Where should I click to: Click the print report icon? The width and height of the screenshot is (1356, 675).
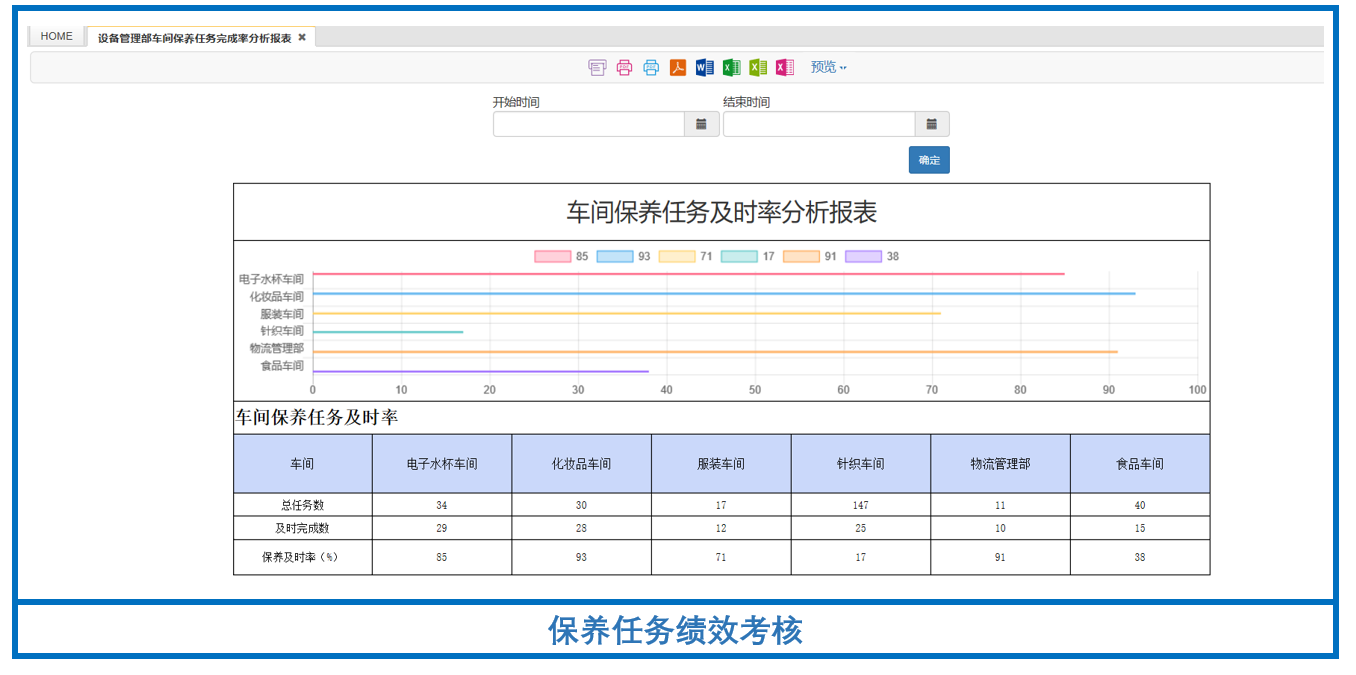(597, 66)
